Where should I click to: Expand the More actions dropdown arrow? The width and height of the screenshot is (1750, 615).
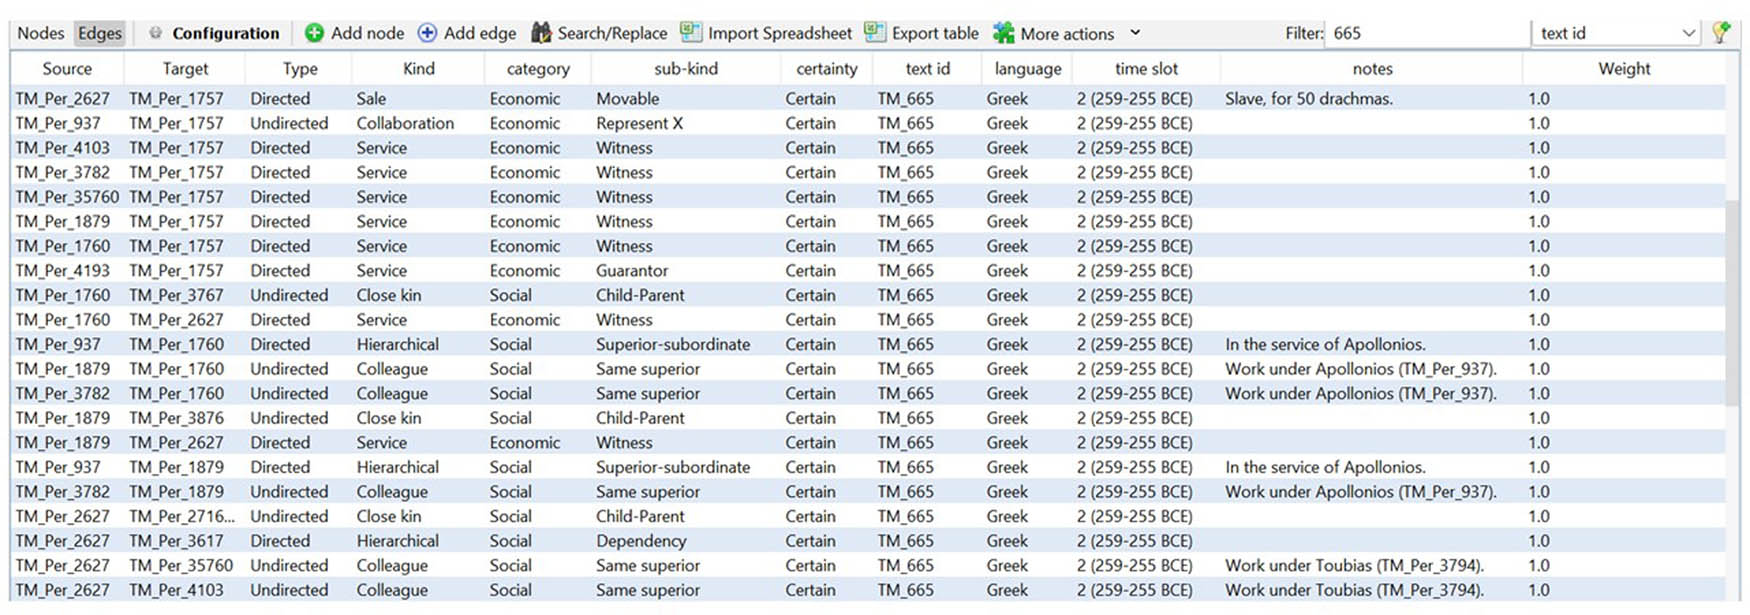[x=1135, y=32]
